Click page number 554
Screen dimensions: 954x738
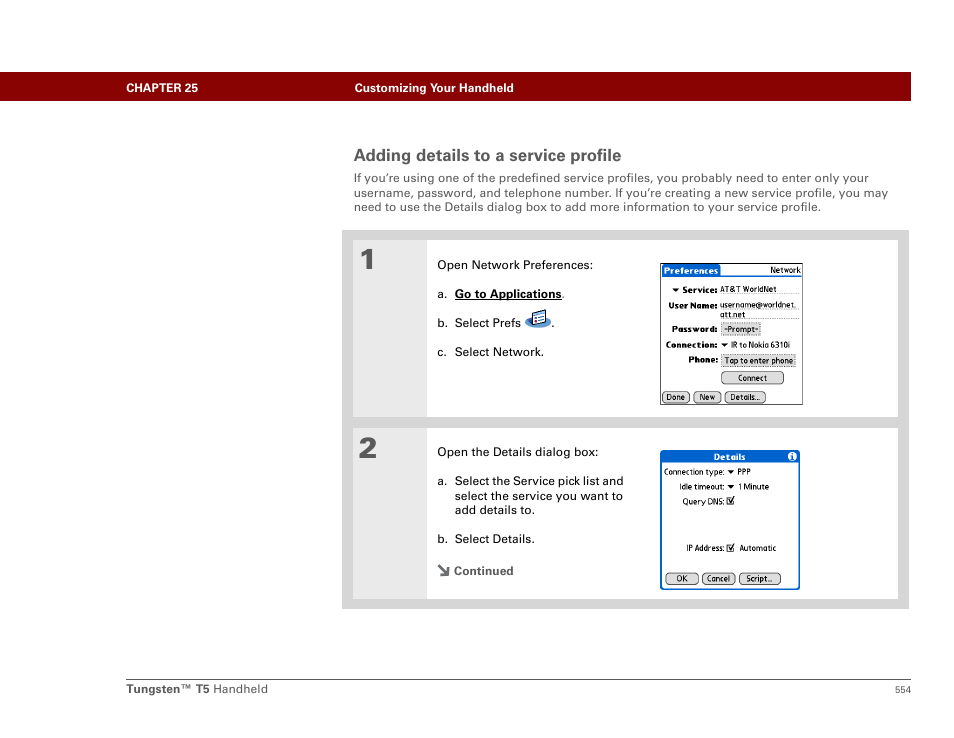tap(902, 690)
